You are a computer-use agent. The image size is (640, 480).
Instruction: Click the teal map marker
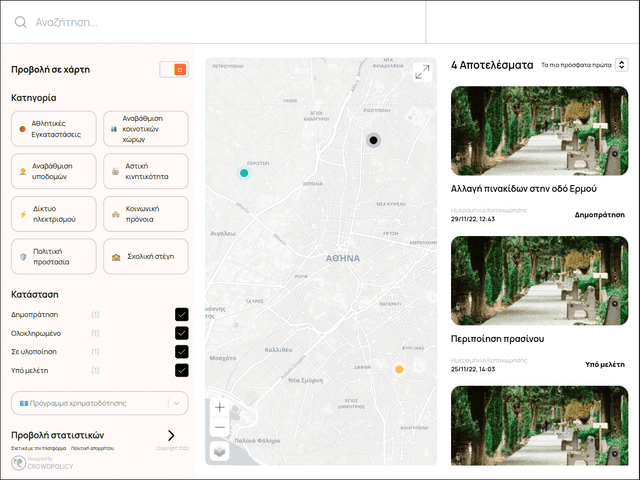pyautogui.click(x=244, y=173)
